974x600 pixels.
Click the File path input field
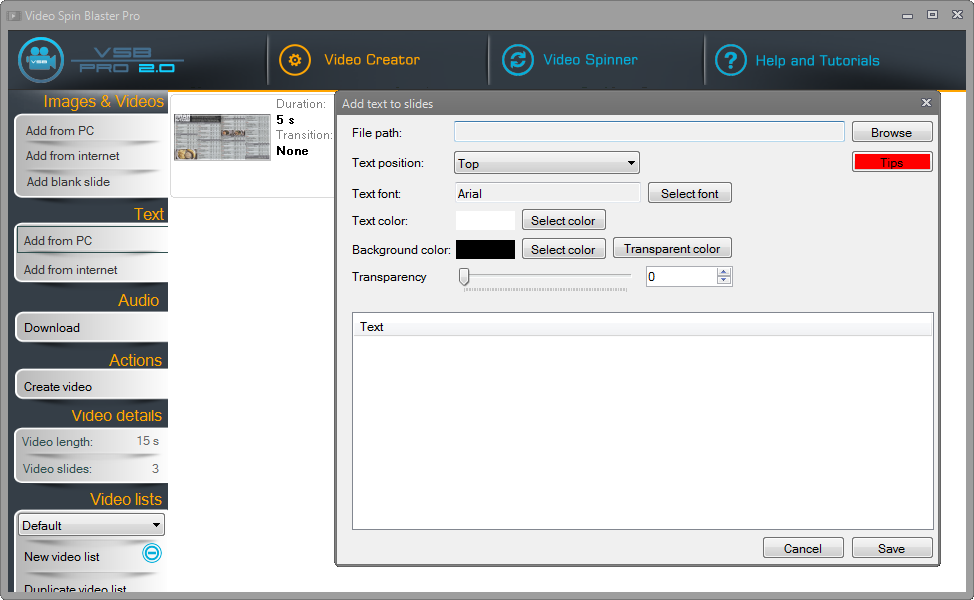click(x=649, y=132)
